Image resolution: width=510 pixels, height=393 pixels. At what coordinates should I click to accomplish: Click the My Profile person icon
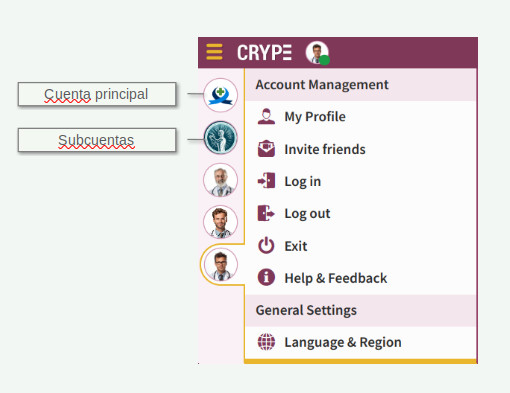(x=266, y=116)
